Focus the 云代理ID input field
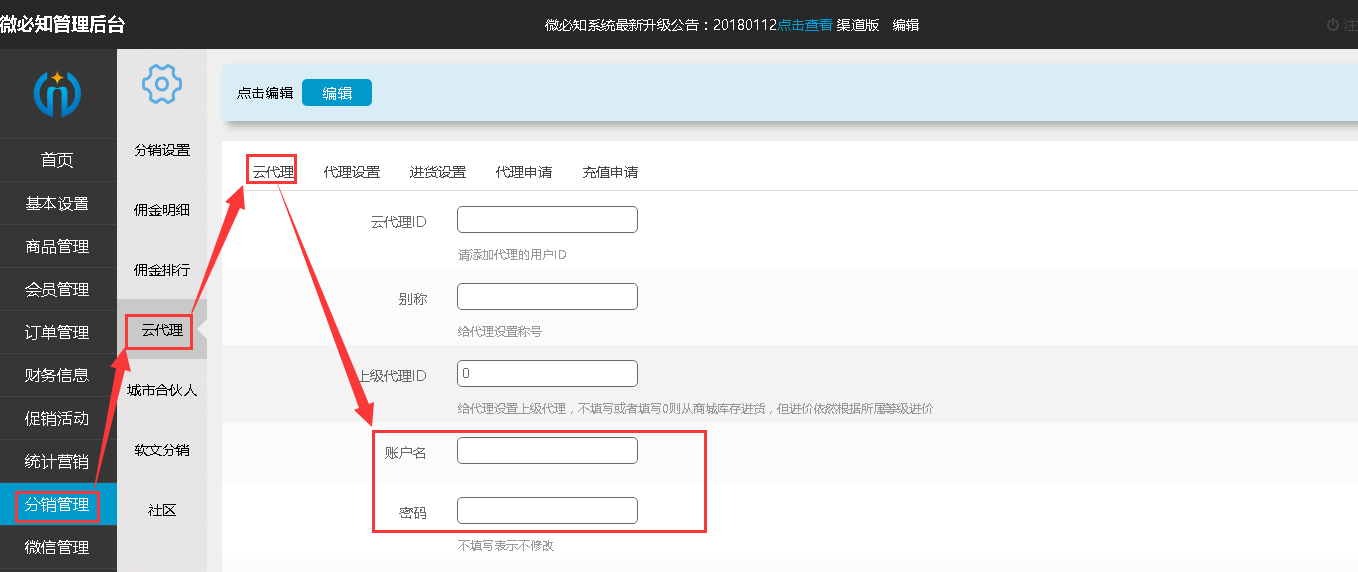This screenshot has width=1358, height=572. (547, 220)
